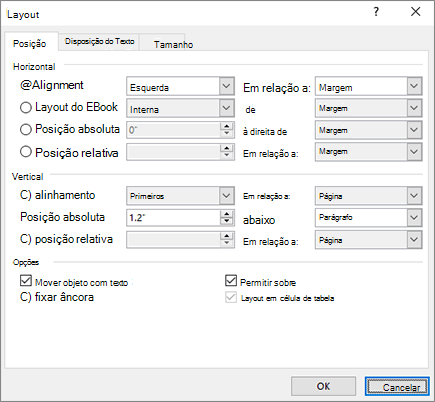
Task: Click the Cancelar button
Action: pos(397,387)
